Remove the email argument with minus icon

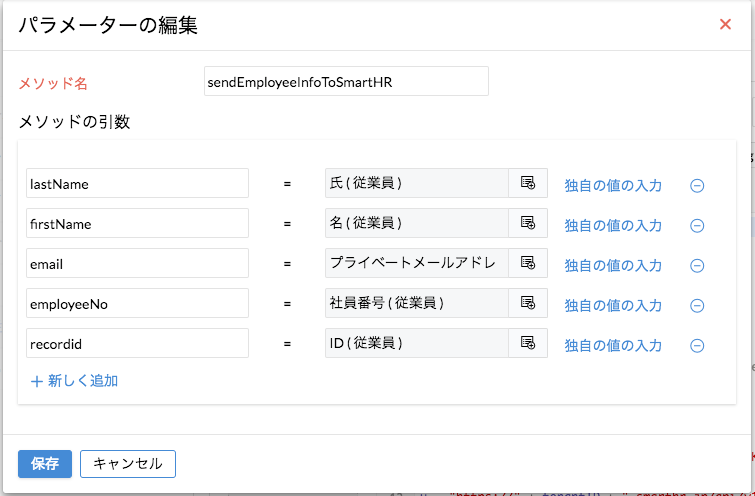pos(697,265)
